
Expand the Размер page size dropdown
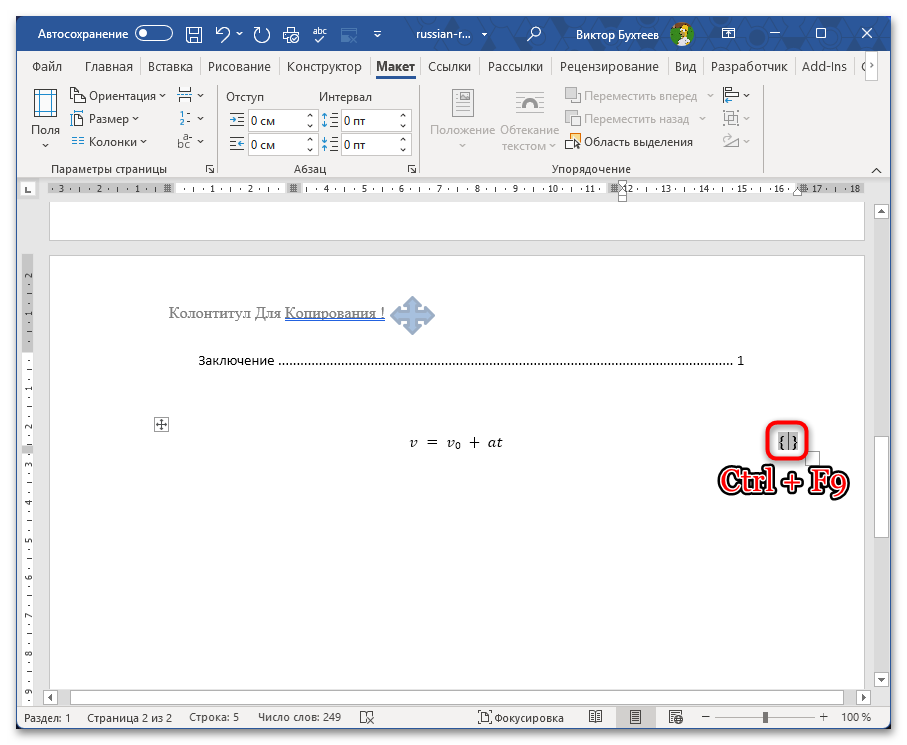coord(105,119)
